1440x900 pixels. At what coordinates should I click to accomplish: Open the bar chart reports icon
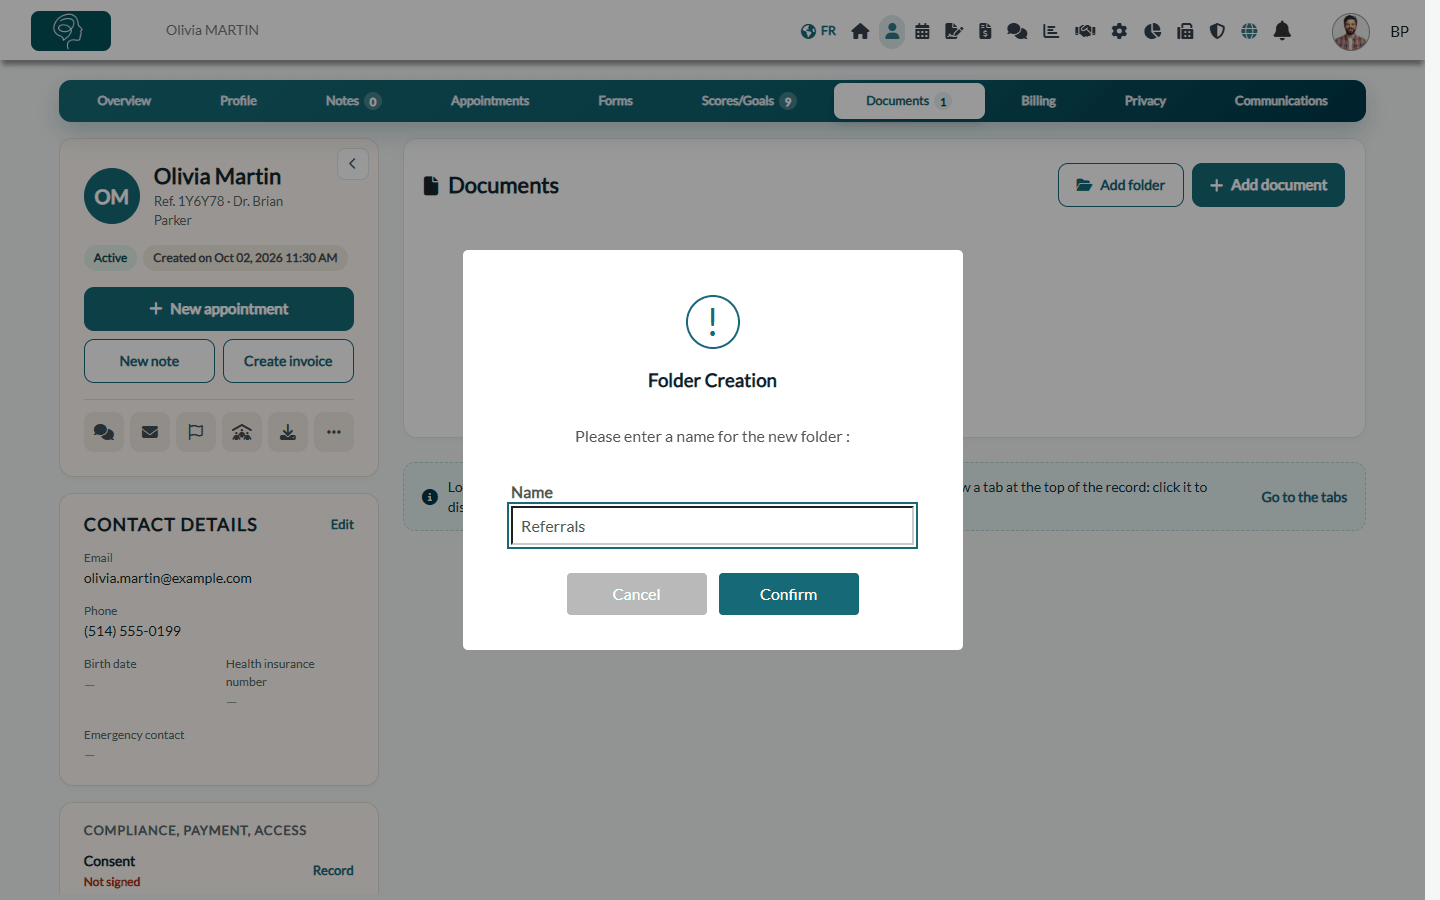(x=1051, y=31)
